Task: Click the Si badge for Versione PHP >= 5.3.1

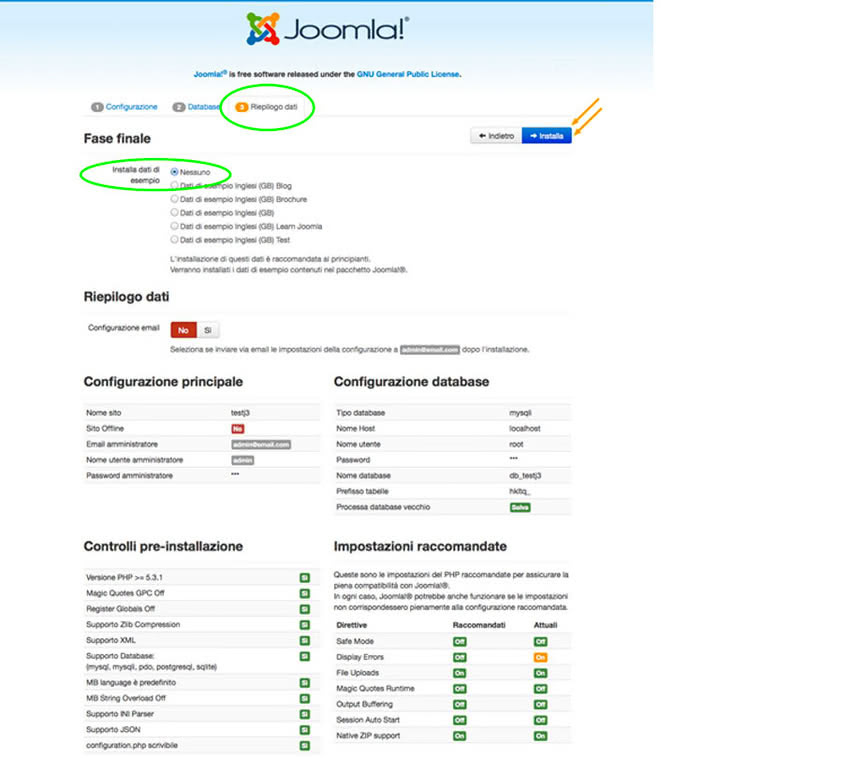Action: [305, 577]
